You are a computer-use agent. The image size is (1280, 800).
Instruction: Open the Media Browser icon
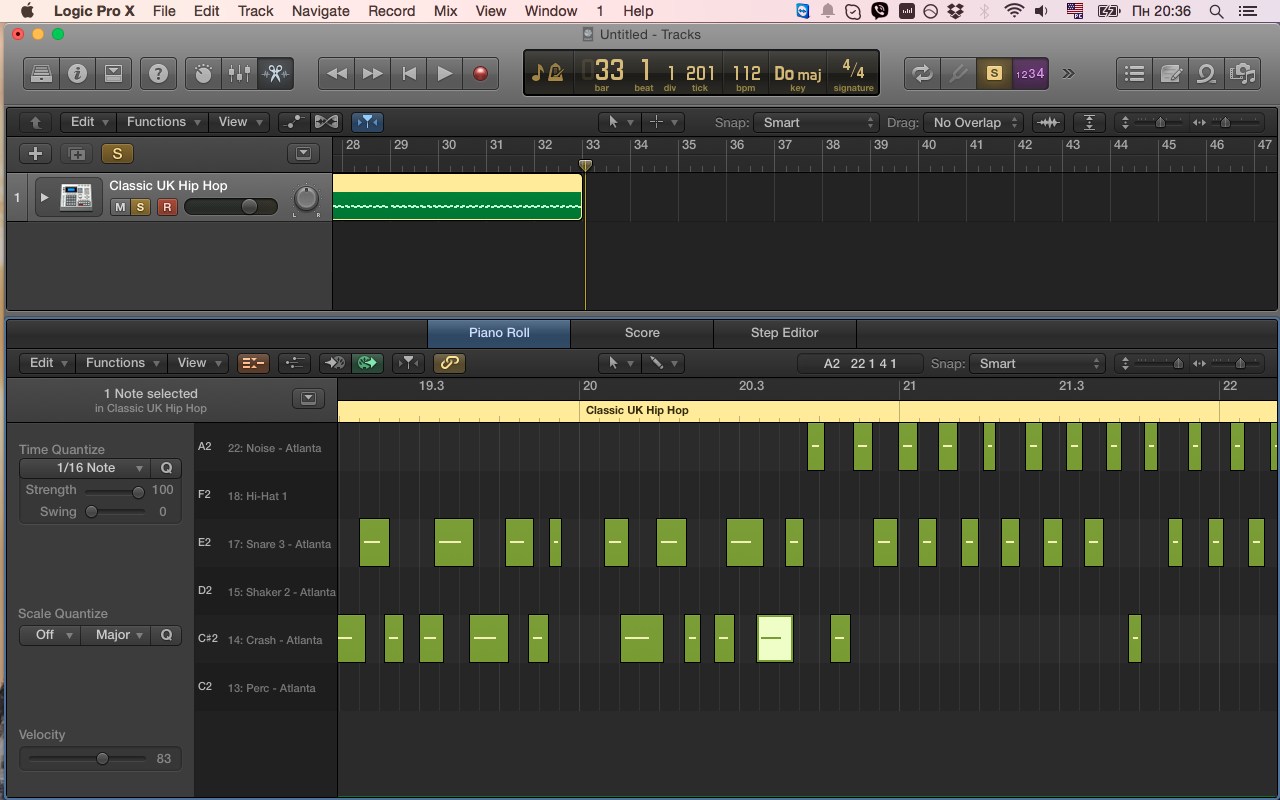(x=1241, y=73)
